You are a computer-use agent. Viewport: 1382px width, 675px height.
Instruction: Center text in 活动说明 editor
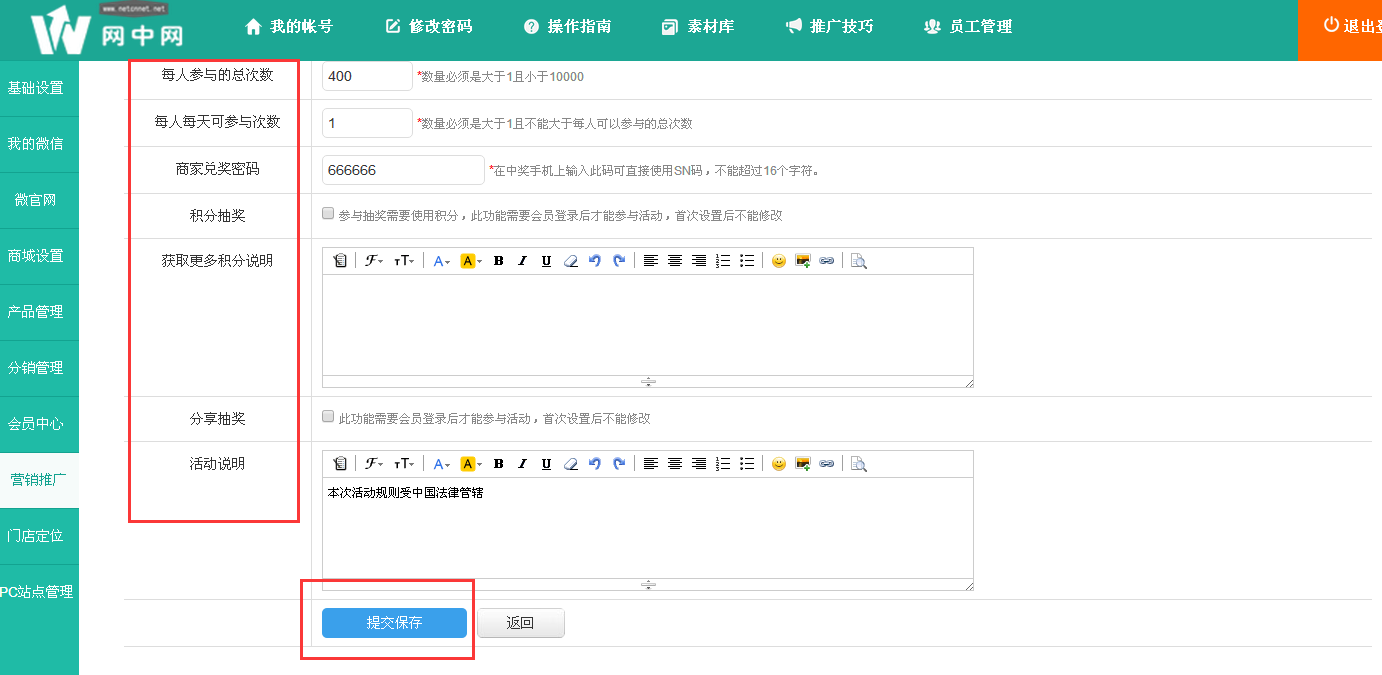[675, 464]
